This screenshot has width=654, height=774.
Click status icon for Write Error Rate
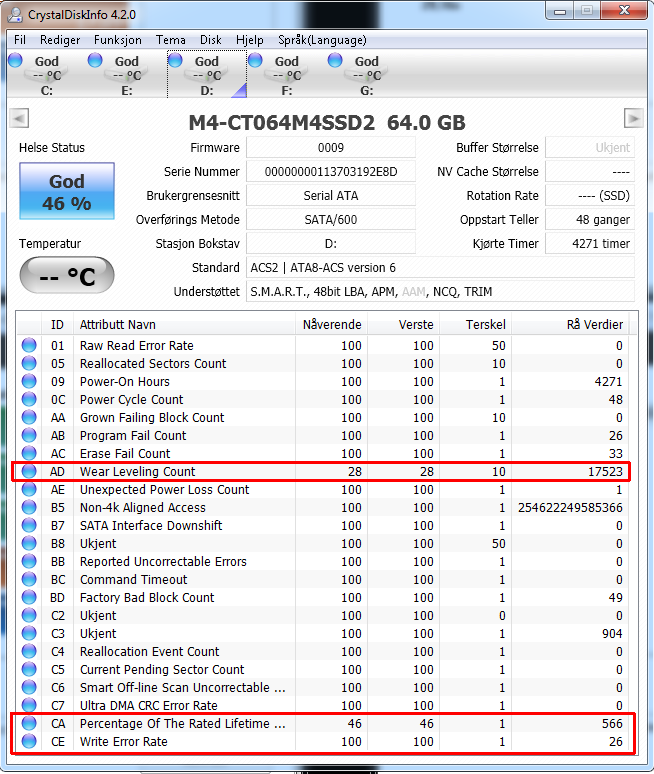29,741
